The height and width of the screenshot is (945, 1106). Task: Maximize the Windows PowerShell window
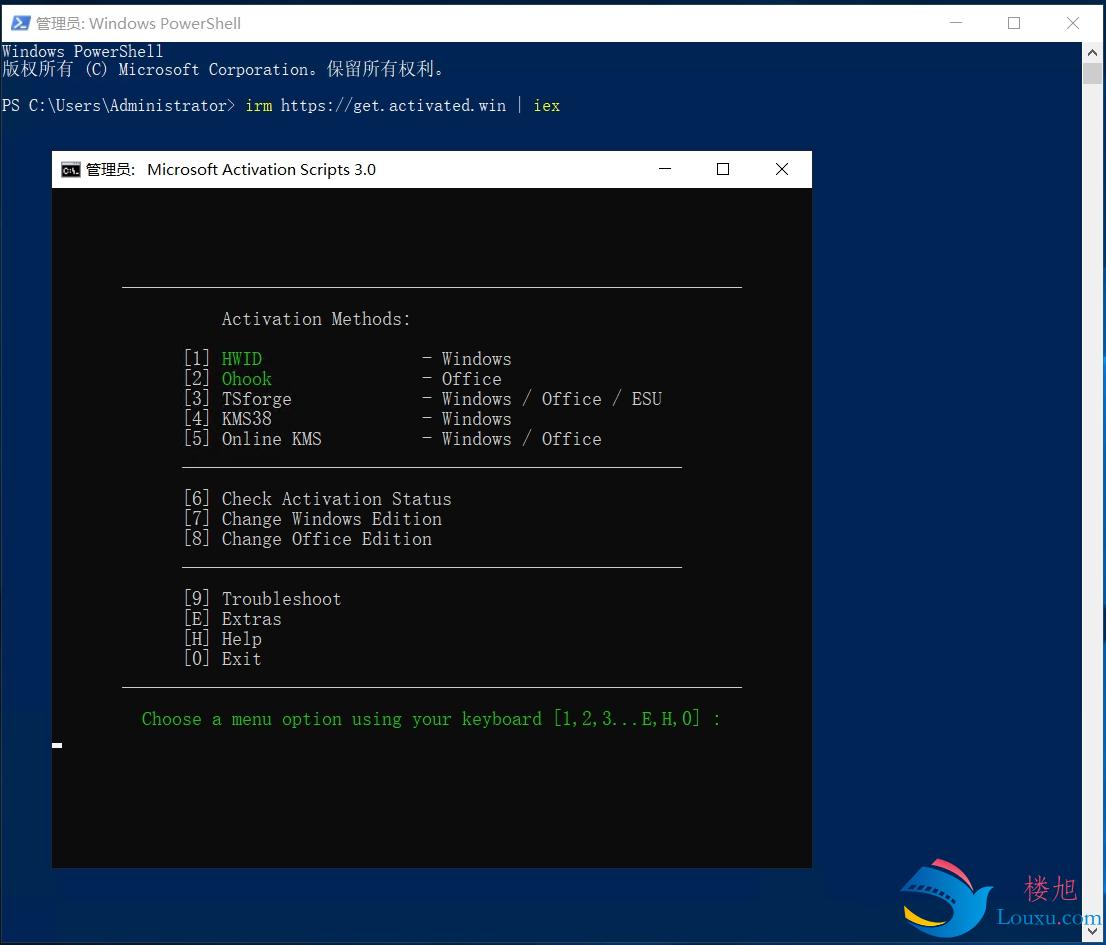point(1014,23)
